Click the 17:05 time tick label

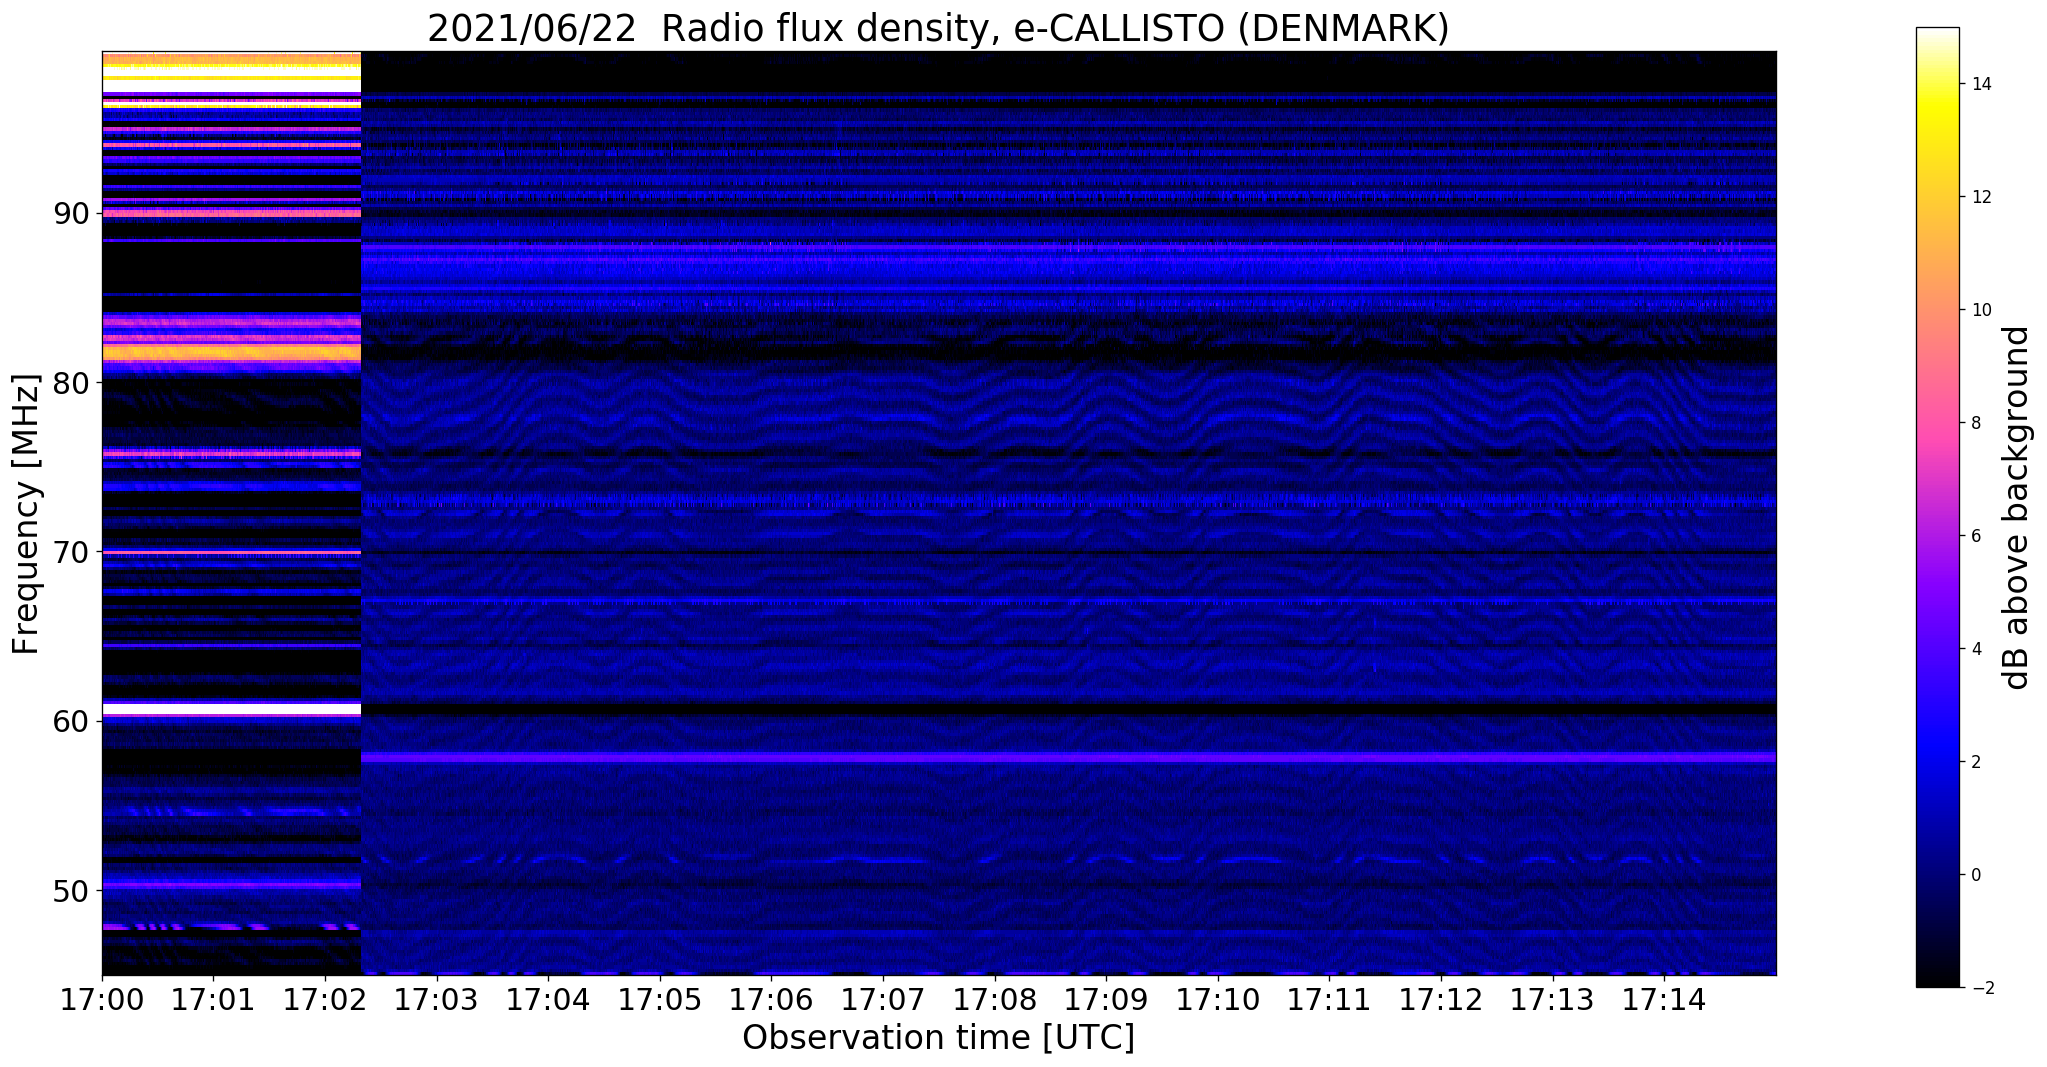[660, 1001]
